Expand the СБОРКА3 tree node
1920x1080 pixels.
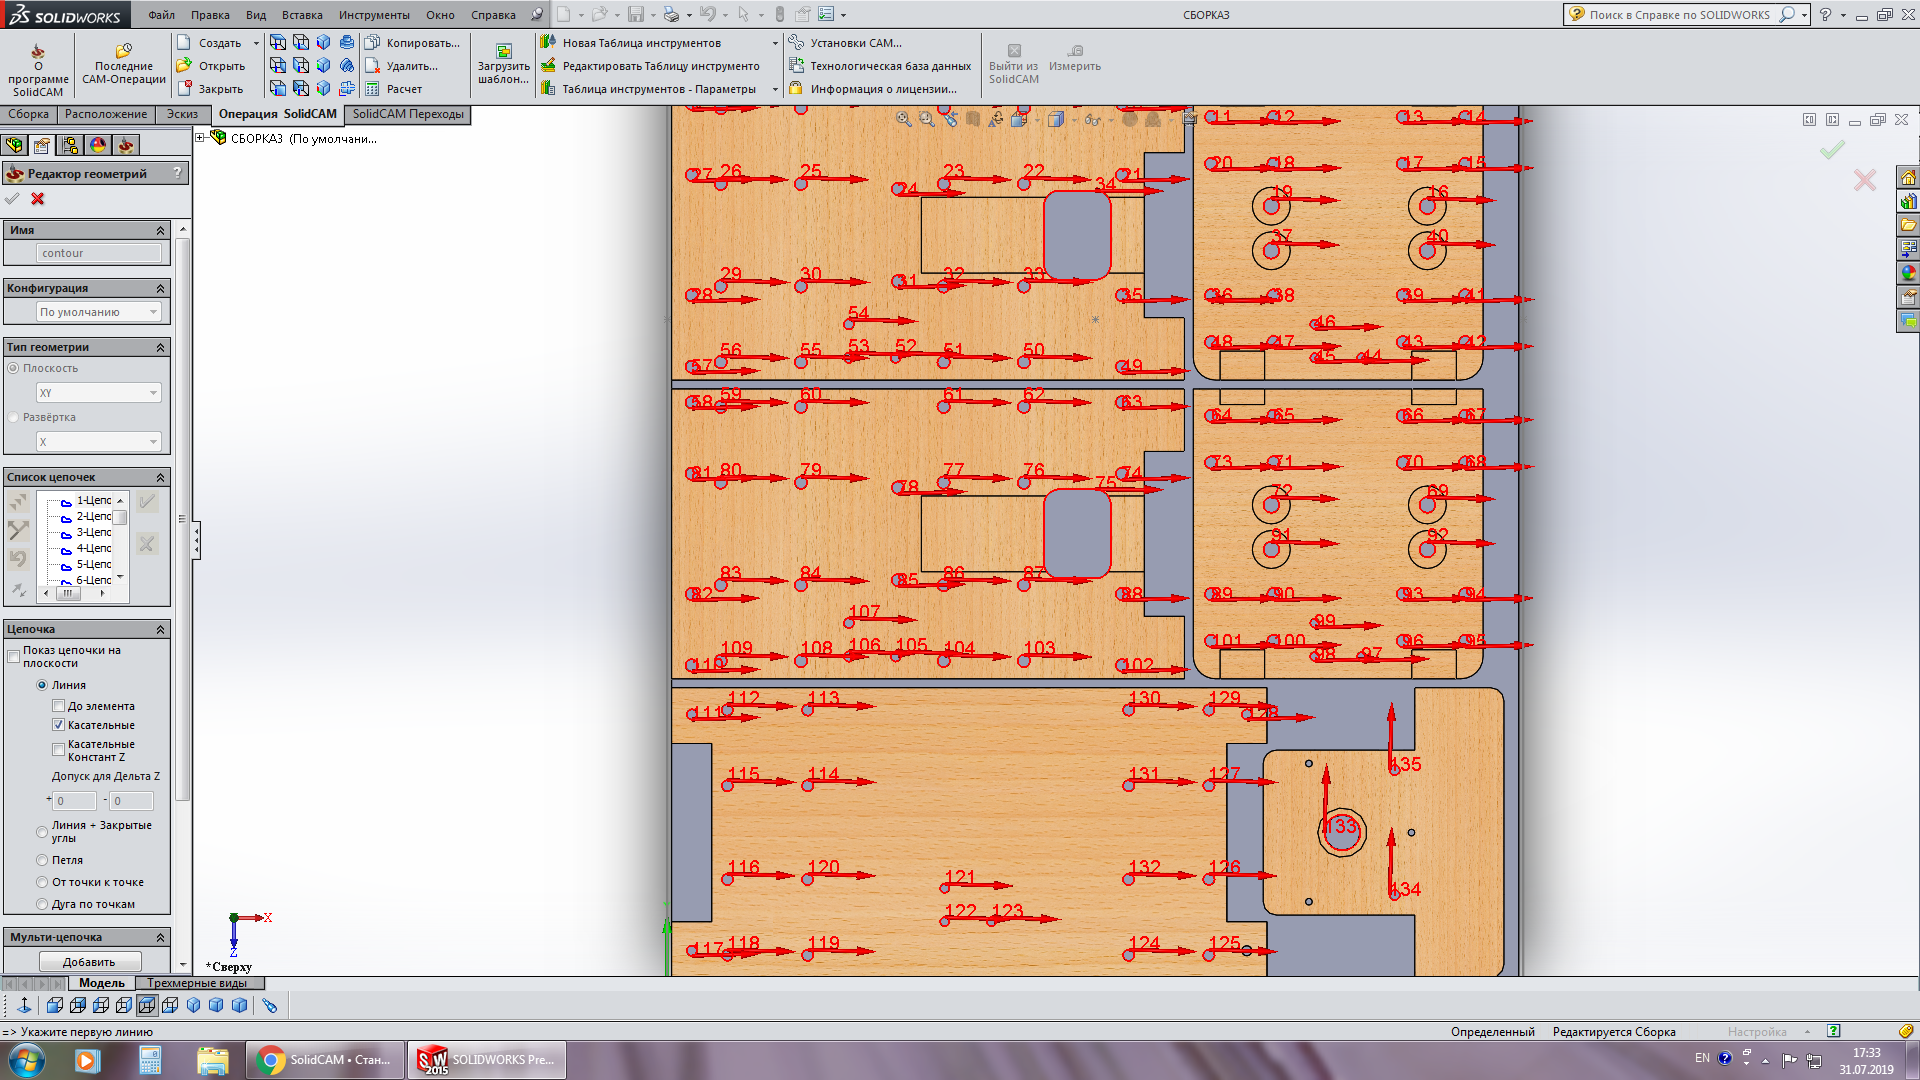[x=200, y=138]
